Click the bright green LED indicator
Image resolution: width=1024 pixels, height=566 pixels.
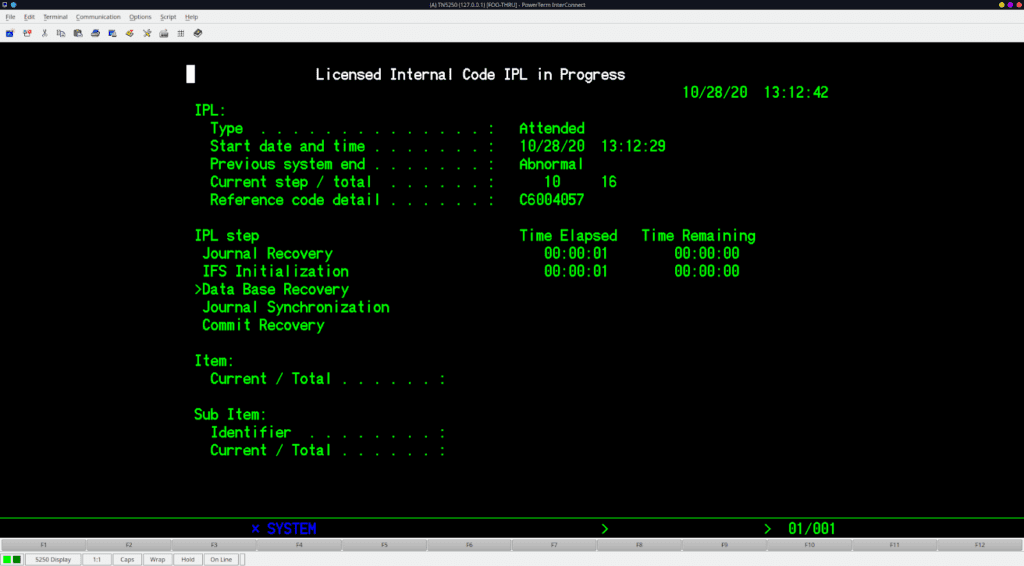[7, 559]
